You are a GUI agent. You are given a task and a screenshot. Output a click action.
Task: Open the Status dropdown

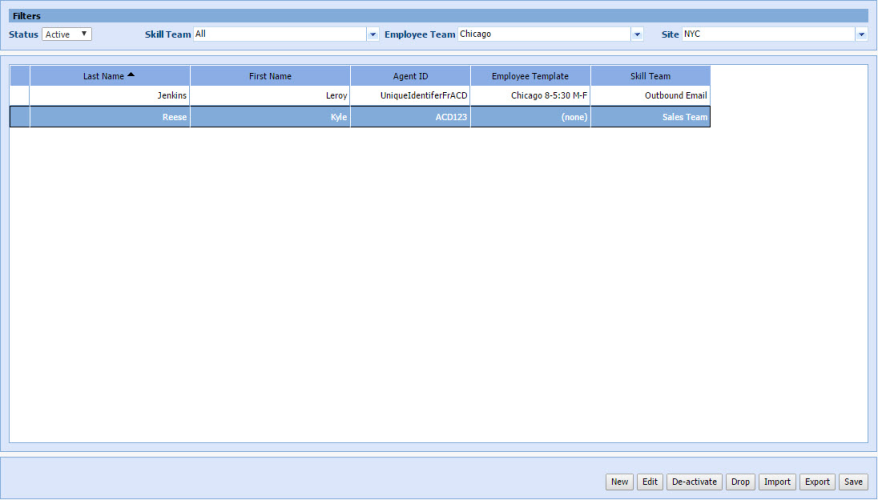[x=67, y=34]
